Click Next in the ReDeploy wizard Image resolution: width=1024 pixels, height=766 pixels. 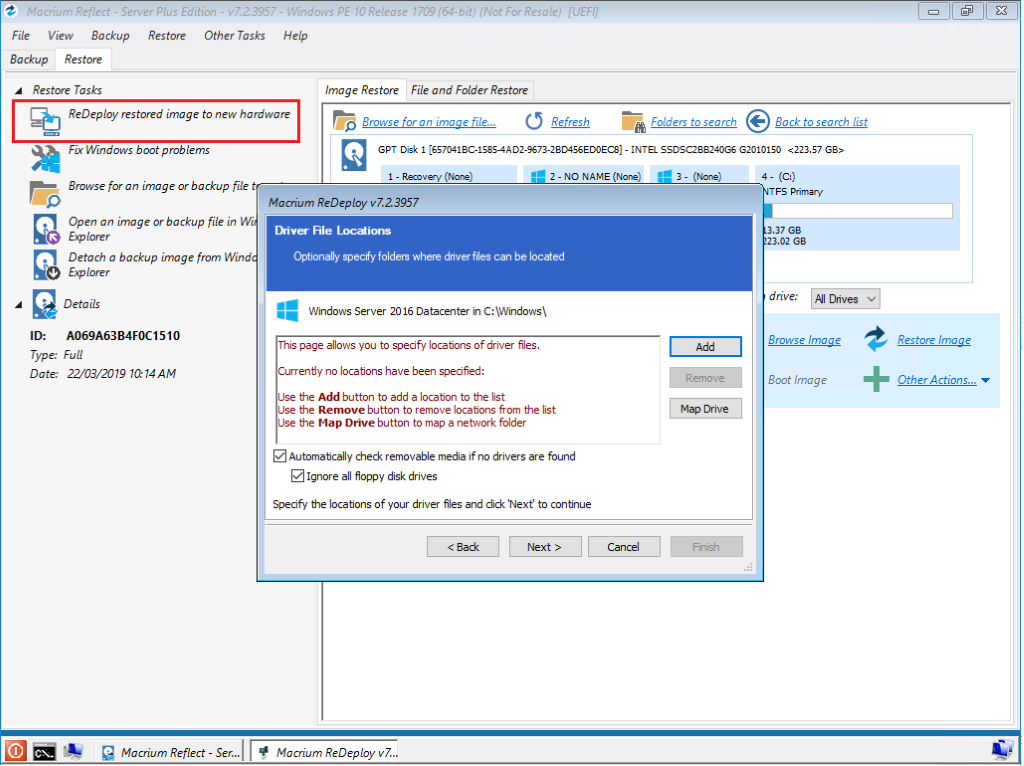point(545,547)
